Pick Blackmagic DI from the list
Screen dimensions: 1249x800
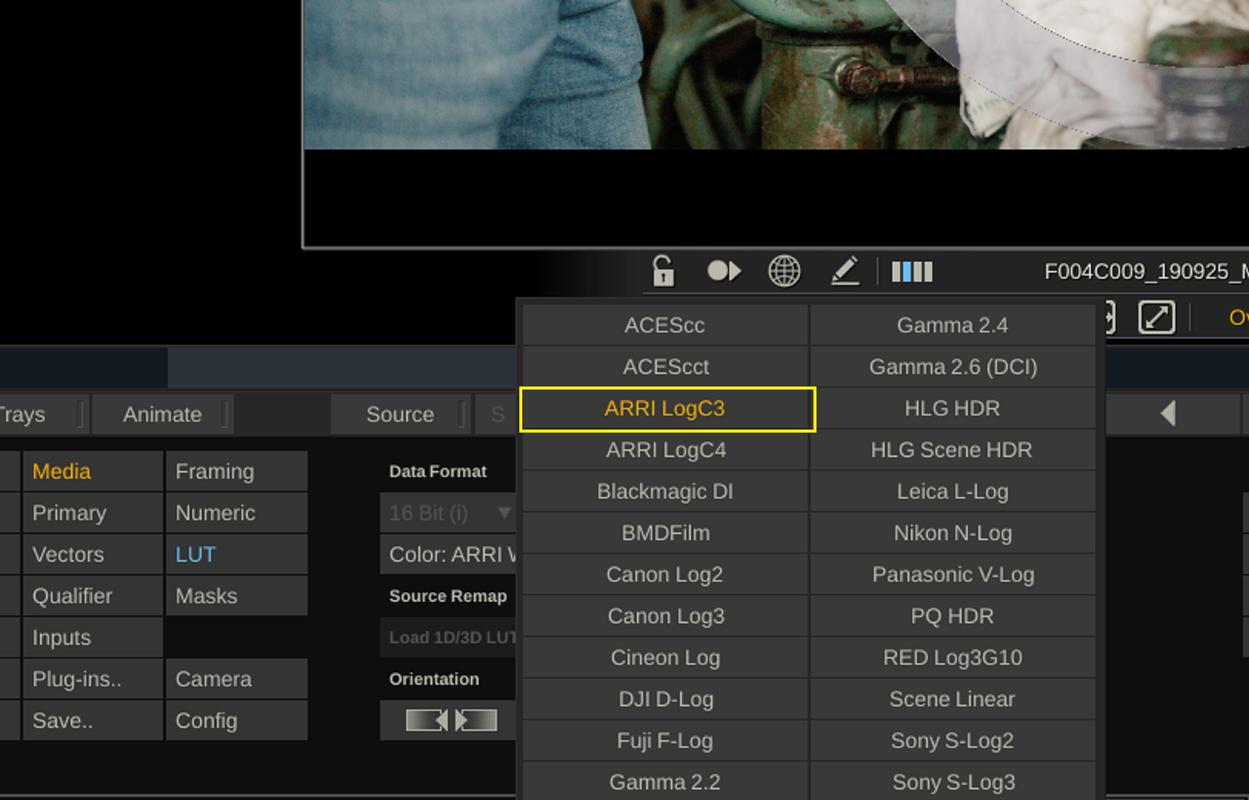pyautogui.click(x=665, y=492)
